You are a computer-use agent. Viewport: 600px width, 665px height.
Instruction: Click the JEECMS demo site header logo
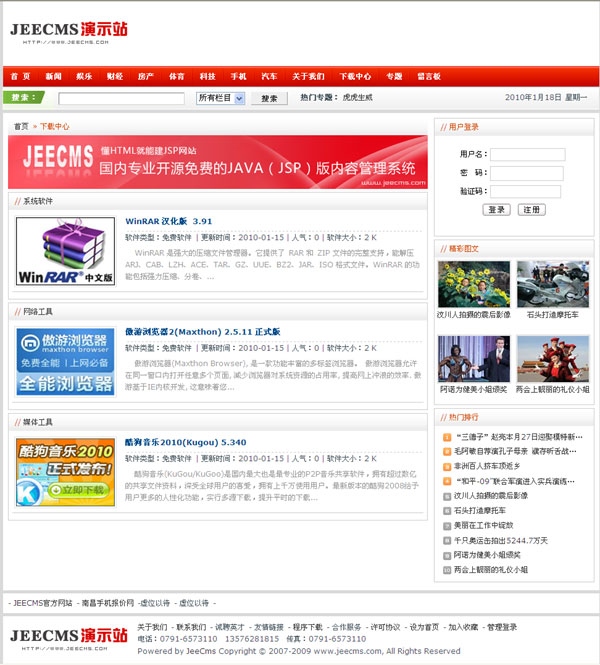click(69, 33)
